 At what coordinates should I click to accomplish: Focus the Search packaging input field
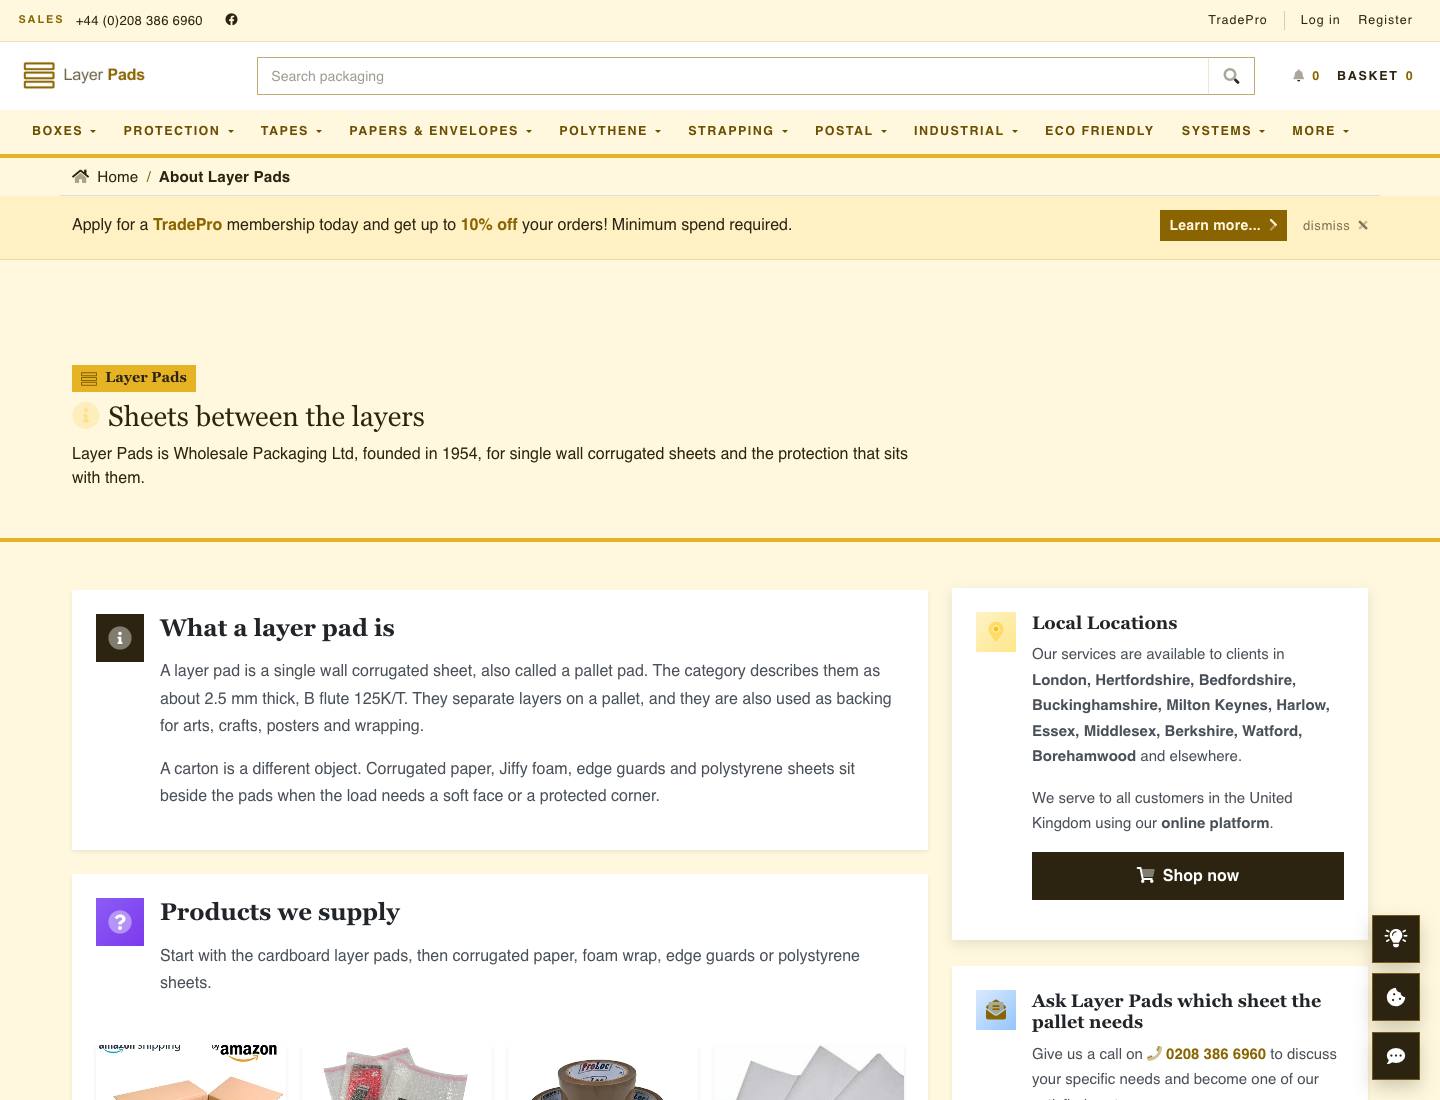pyautogui.click(x=733, y=76)
